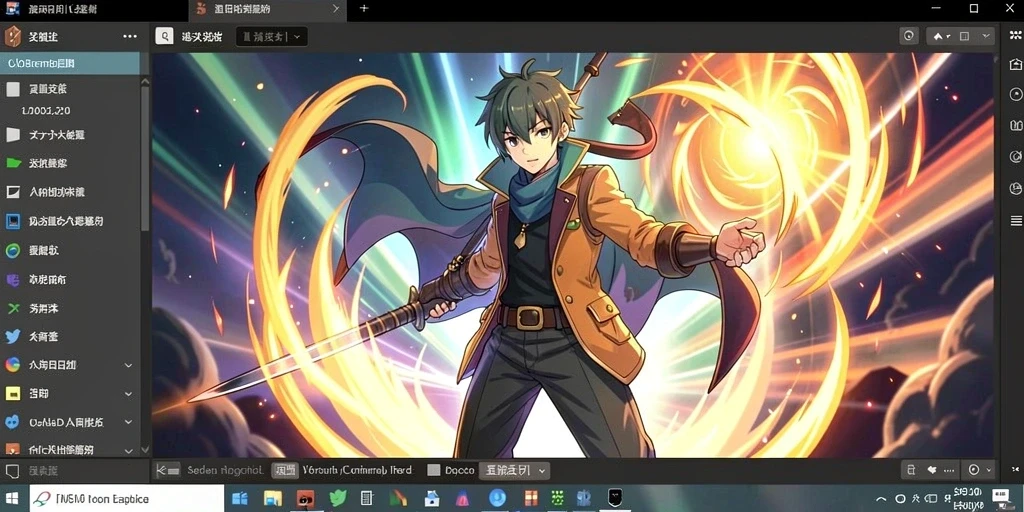Screen dimensions: 1024x512
Task: Open a new tab with plus button
Action: pyautogui.click(x=364, y=8)
